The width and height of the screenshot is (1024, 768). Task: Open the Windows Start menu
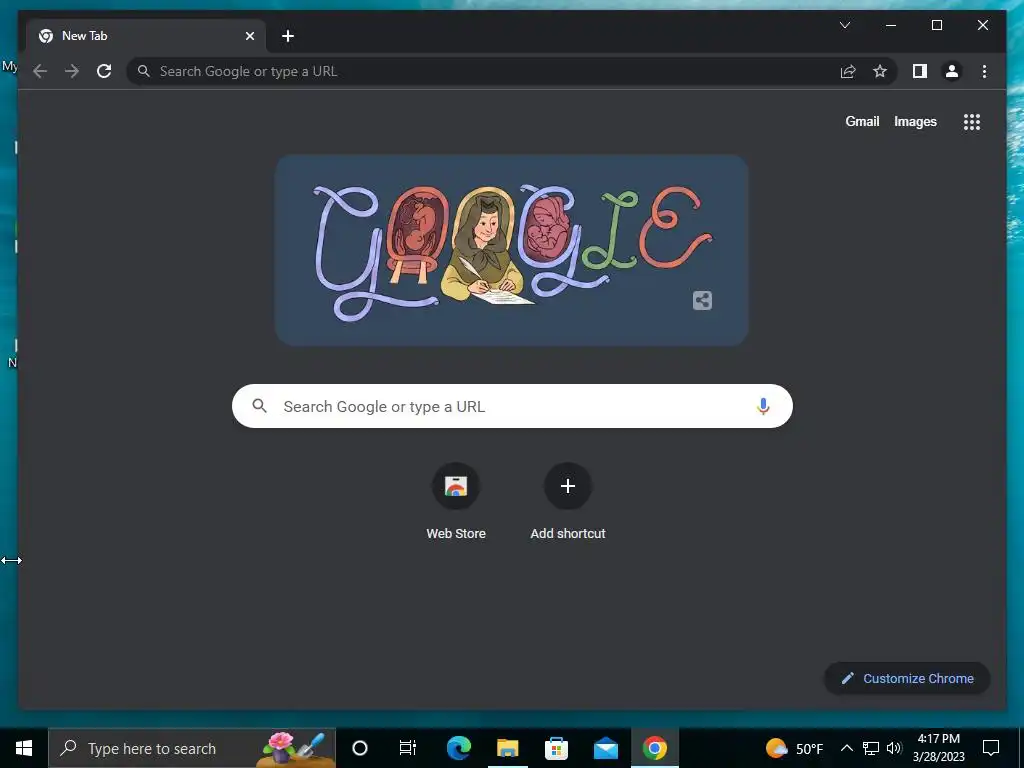pos(24,748)
